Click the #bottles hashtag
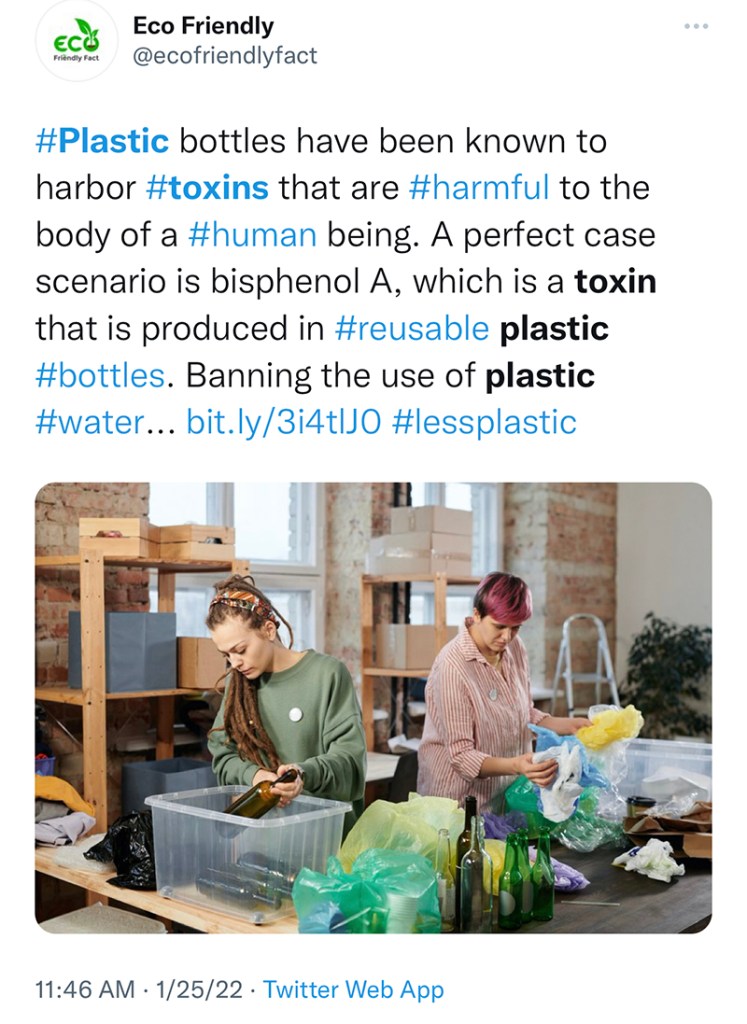The height and width of the screenshot is (1024, 747). point(100,376)
